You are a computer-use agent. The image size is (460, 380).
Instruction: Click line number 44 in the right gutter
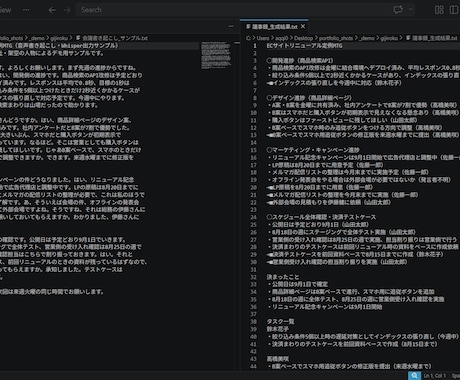(x=254, y=366)
